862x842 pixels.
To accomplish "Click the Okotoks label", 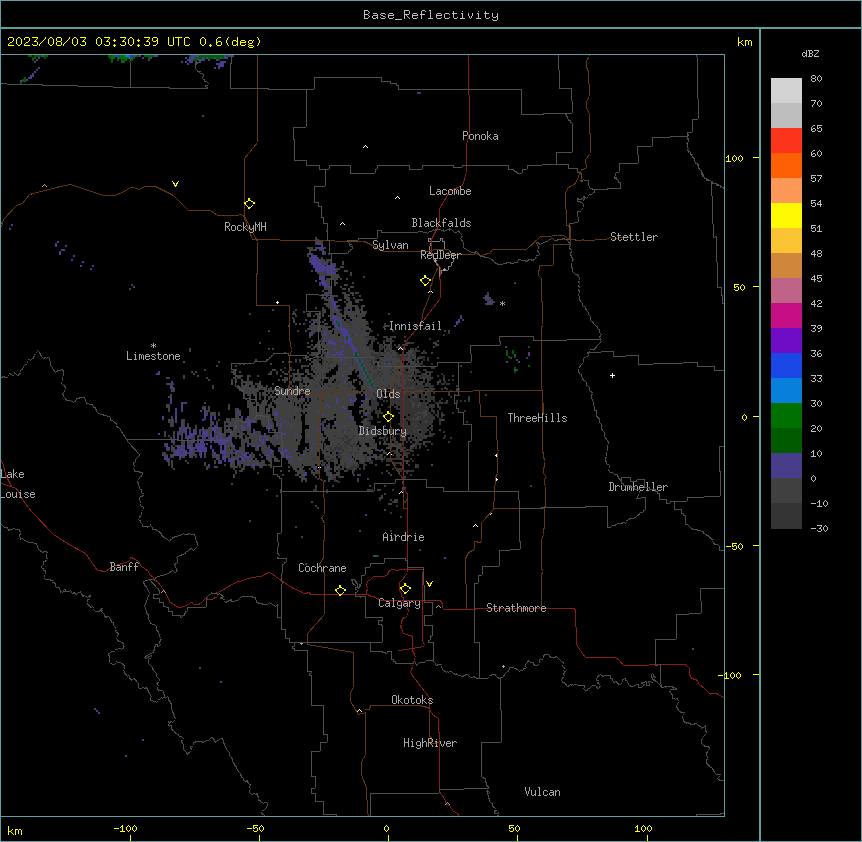I will click(x=412, y=700).
